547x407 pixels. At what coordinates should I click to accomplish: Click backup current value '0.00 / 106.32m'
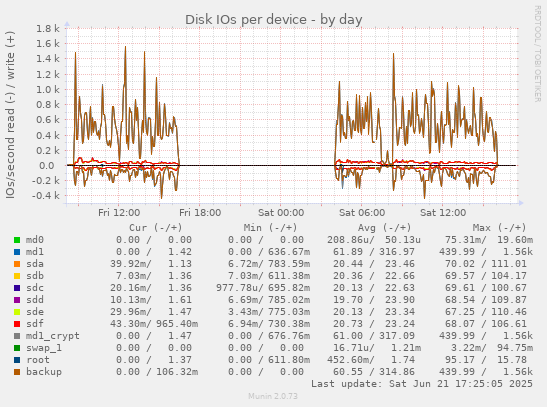click(157, 372)
